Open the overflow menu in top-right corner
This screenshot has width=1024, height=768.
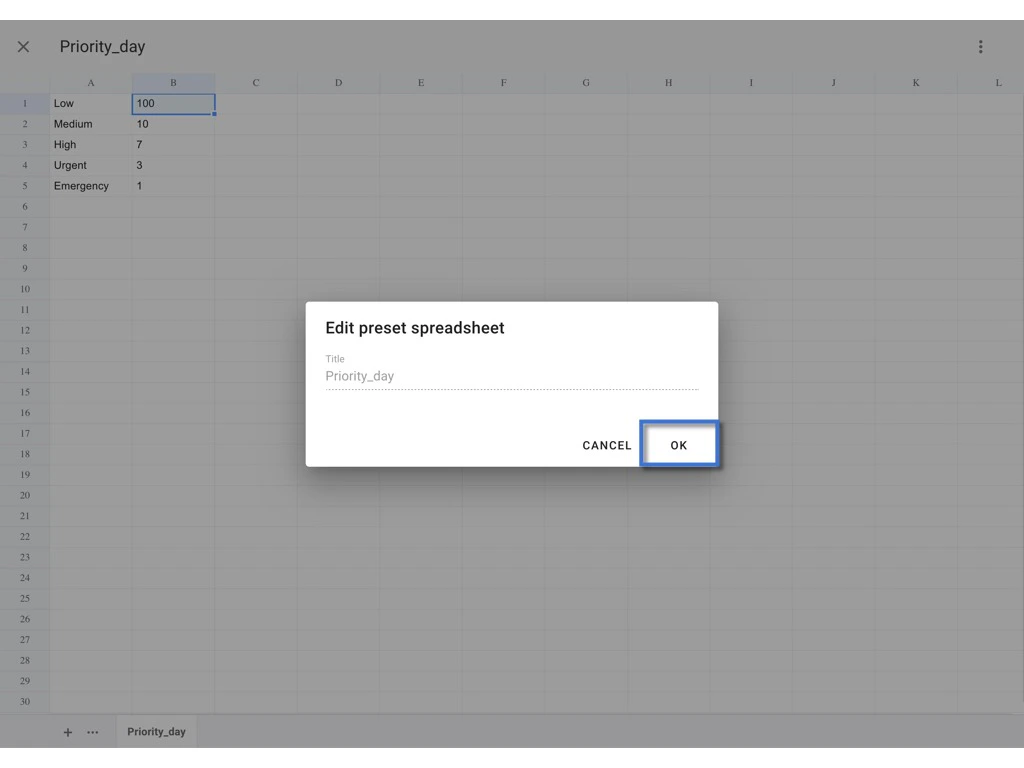tap(980, 46)
